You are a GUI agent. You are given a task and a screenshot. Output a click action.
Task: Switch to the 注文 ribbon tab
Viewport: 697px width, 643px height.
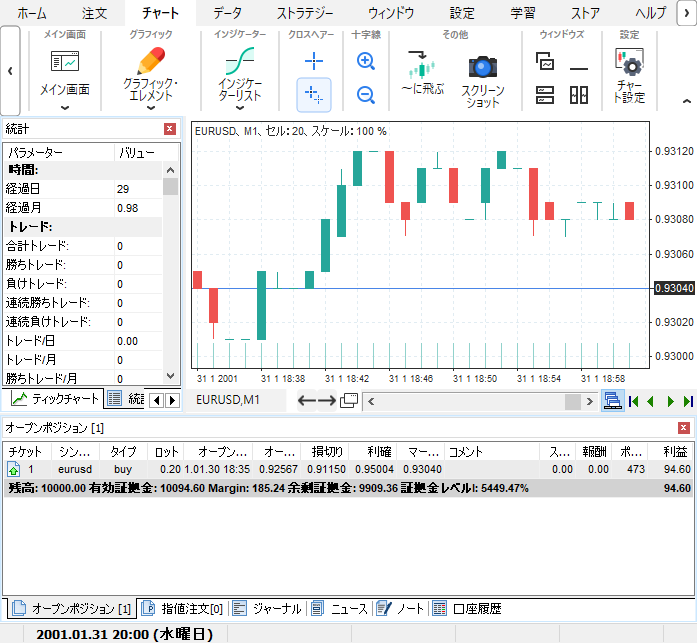94,13
